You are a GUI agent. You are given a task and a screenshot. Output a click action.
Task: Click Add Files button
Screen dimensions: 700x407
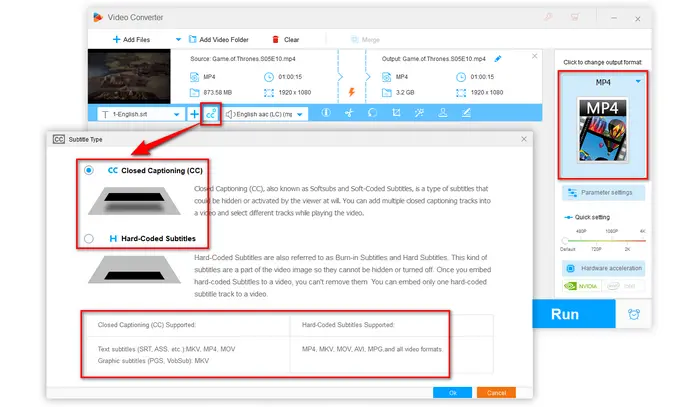(131, 39)
